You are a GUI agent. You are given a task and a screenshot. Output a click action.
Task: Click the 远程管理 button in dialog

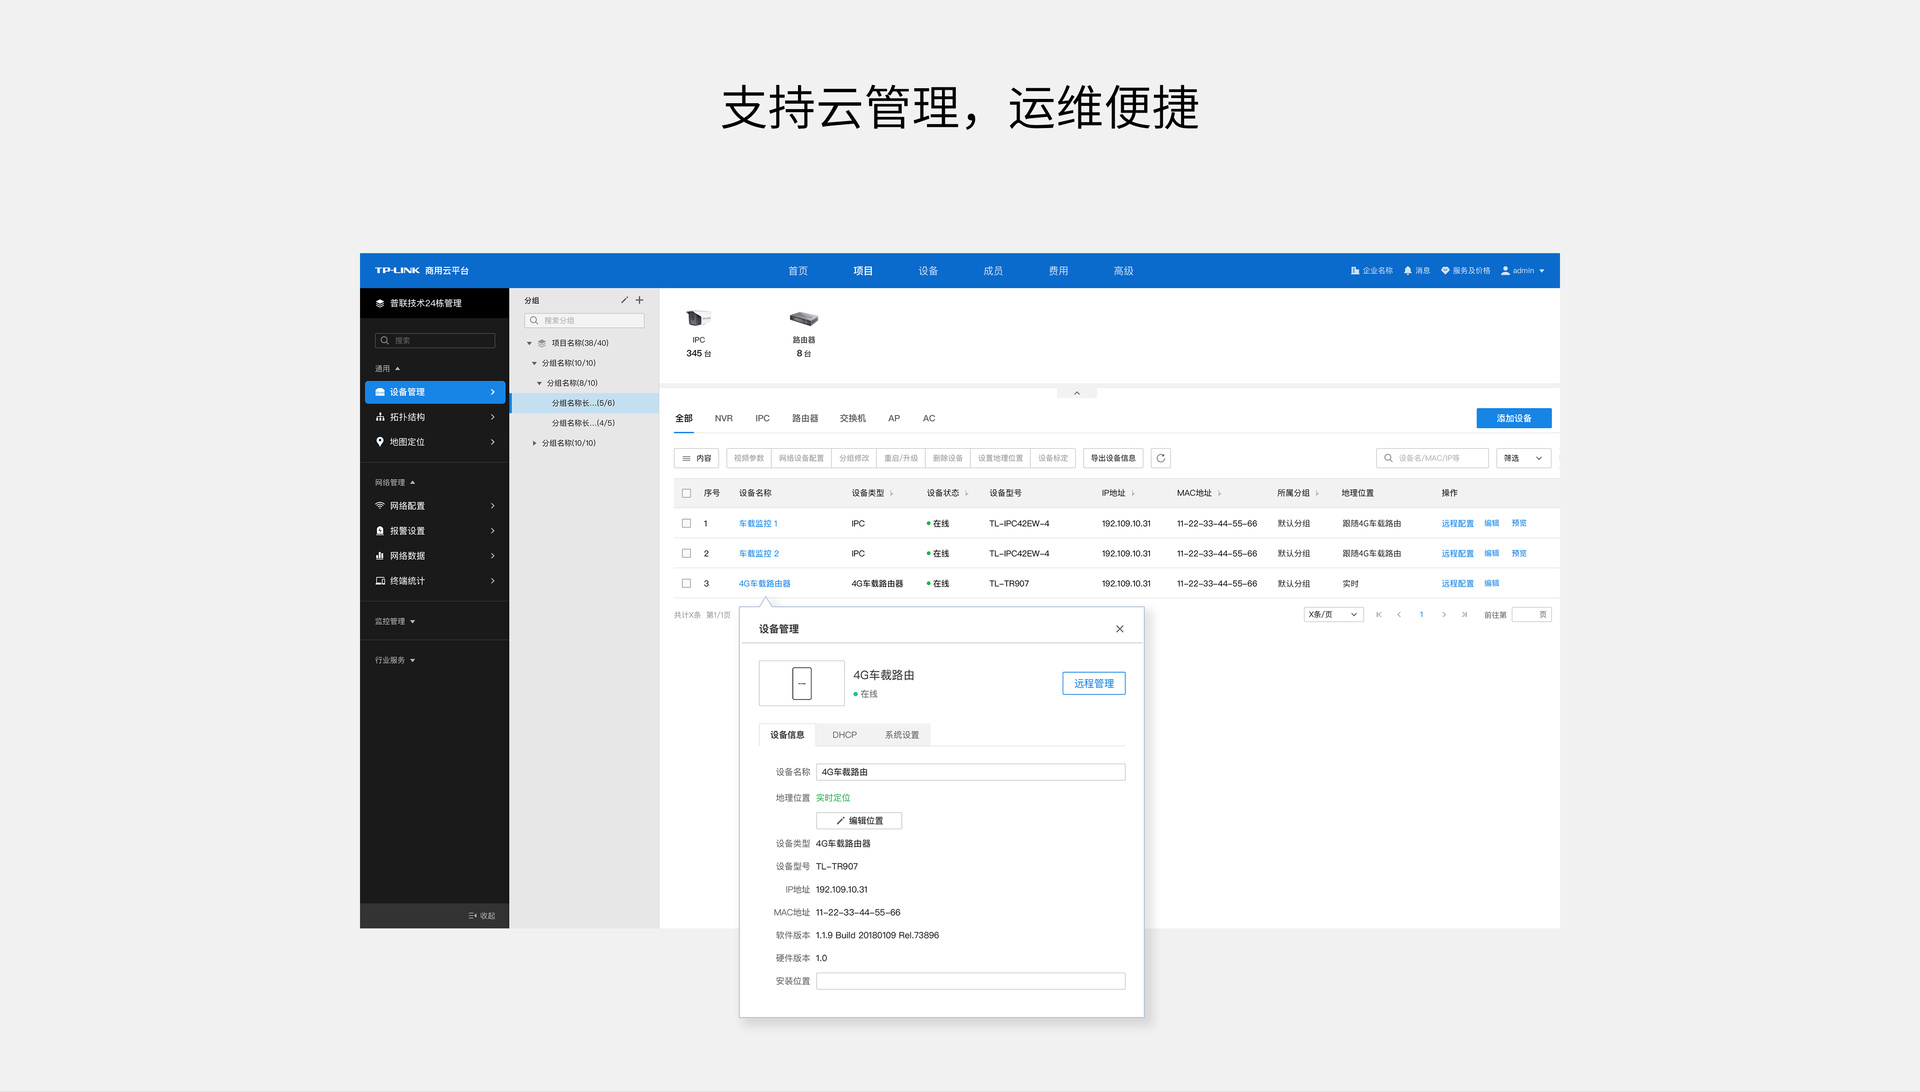(1093, 684)
